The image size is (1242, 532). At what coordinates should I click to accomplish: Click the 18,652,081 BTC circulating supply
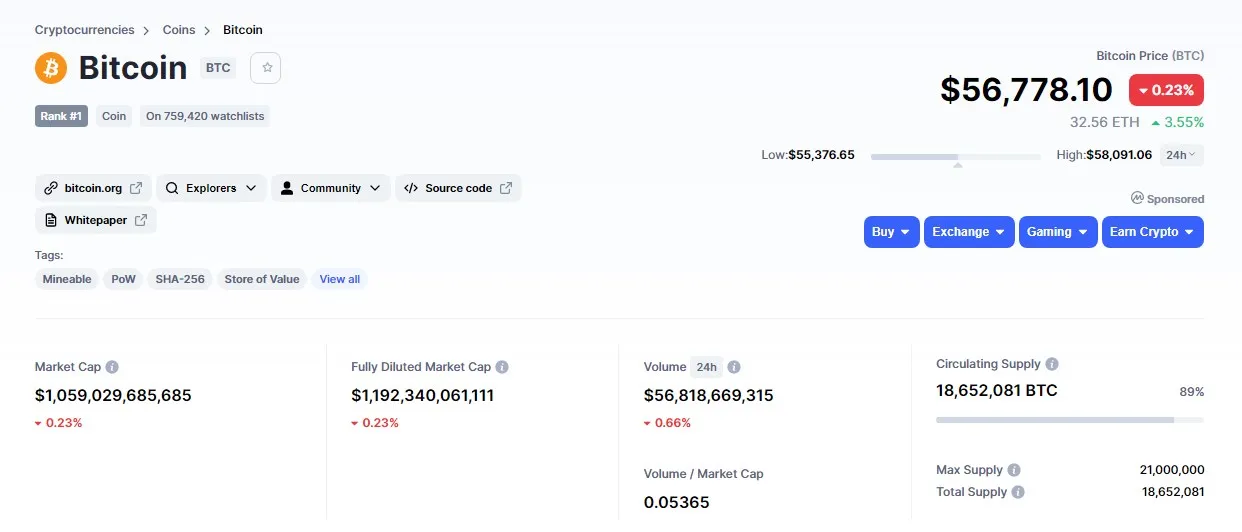pos(997,390)
